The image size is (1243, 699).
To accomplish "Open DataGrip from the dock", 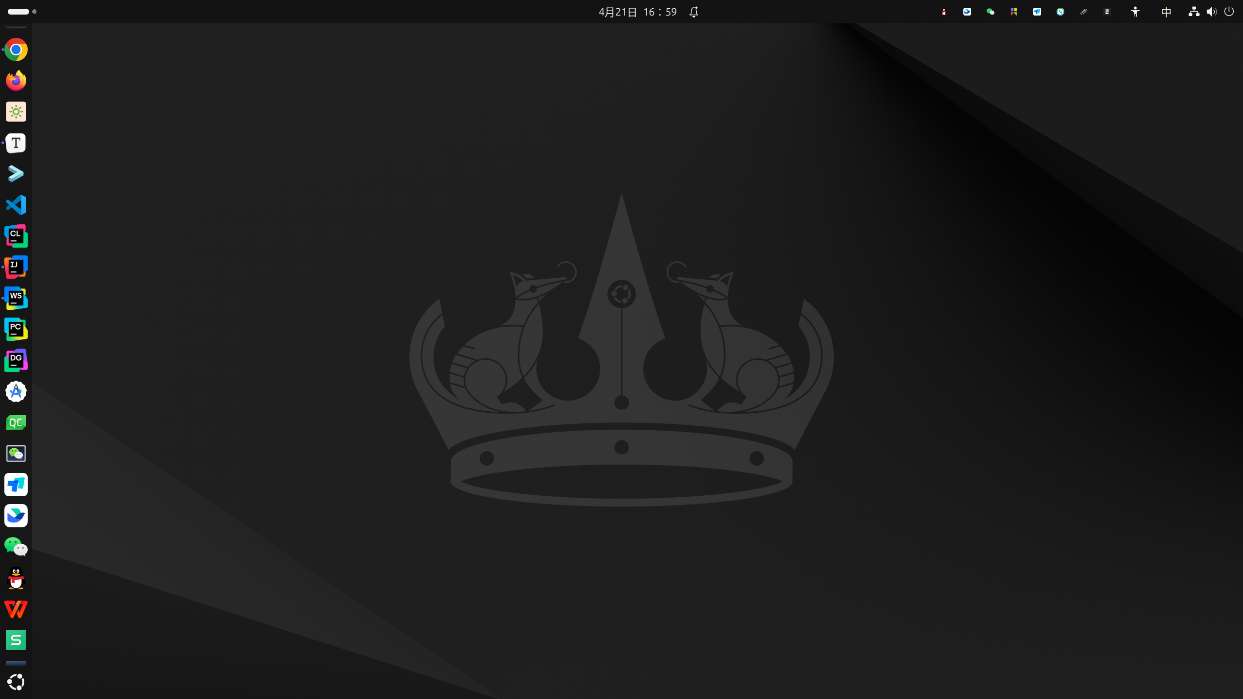I will pyautogui.click(x=16, y=360).
